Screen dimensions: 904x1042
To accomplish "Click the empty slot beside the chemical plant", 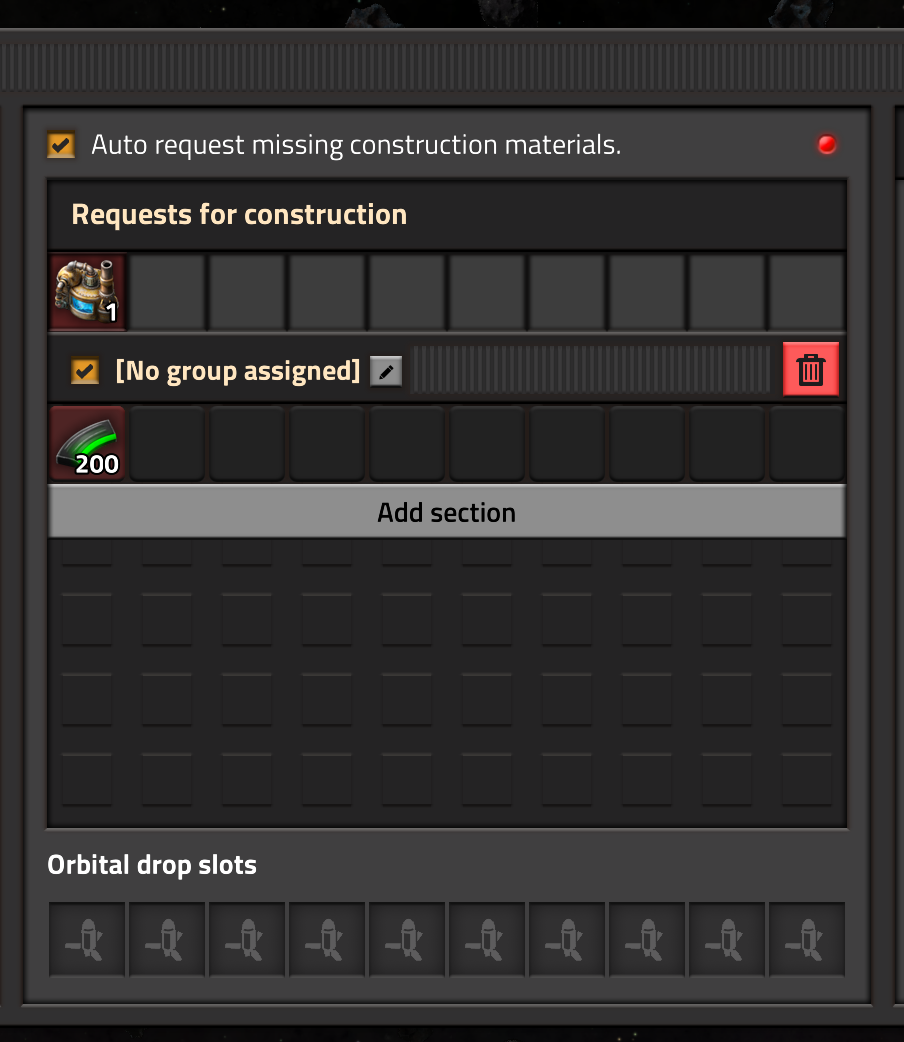I will pyautogui.click(x=168, y=291).
